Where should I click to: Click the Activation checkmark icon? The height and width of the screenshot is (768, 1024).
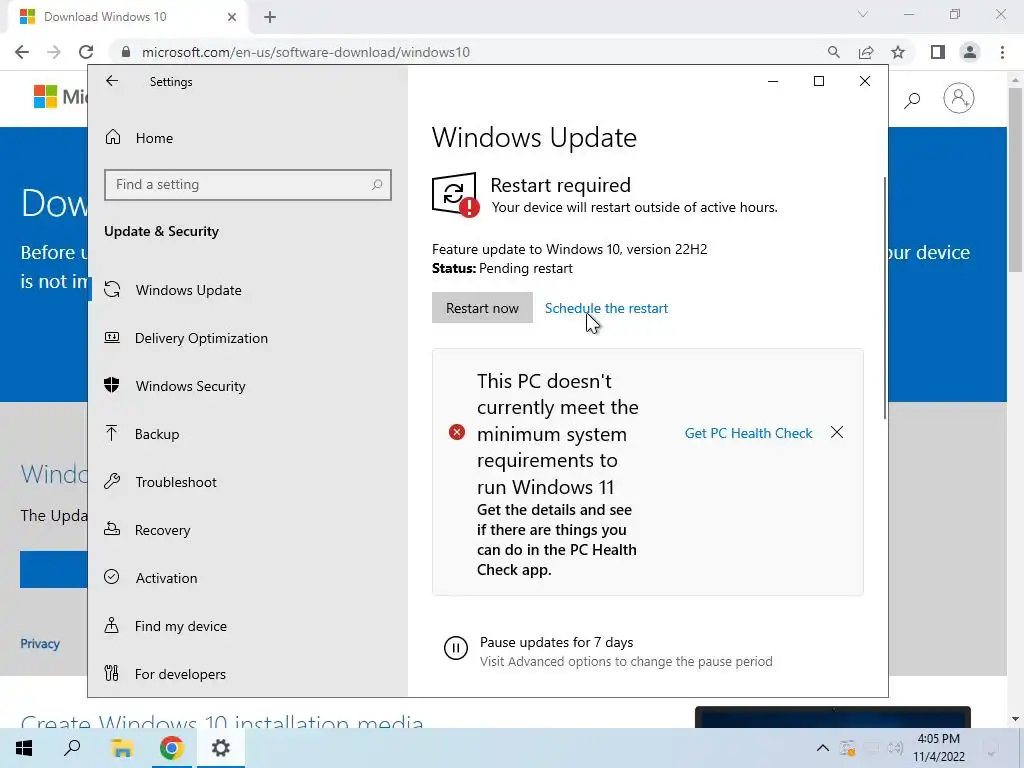click(x=112, y=577)
